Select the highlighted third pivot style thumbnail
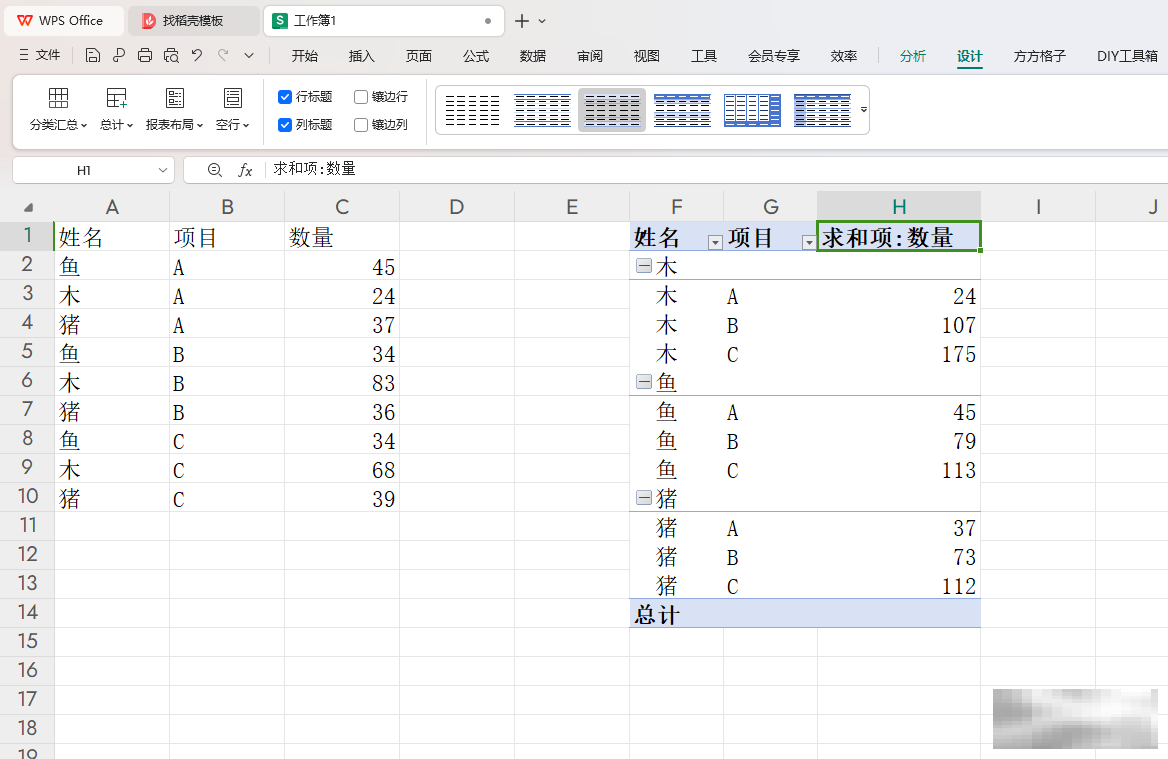The height and width of the screenshot is (759, 1168). coord(612,110)
